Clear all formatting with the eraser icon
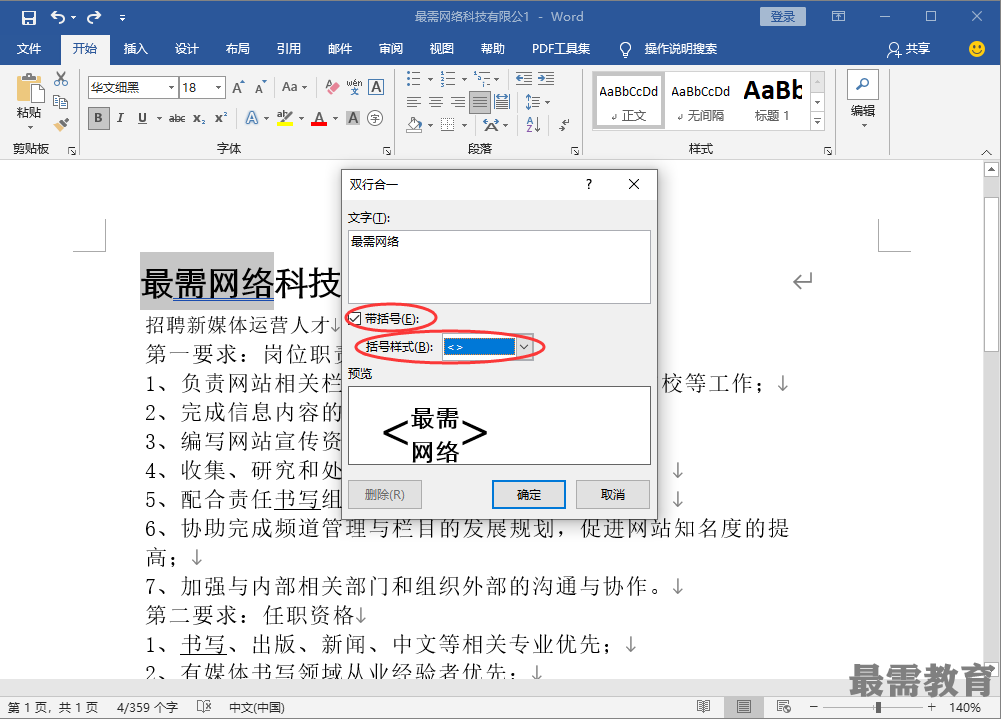 332,87
